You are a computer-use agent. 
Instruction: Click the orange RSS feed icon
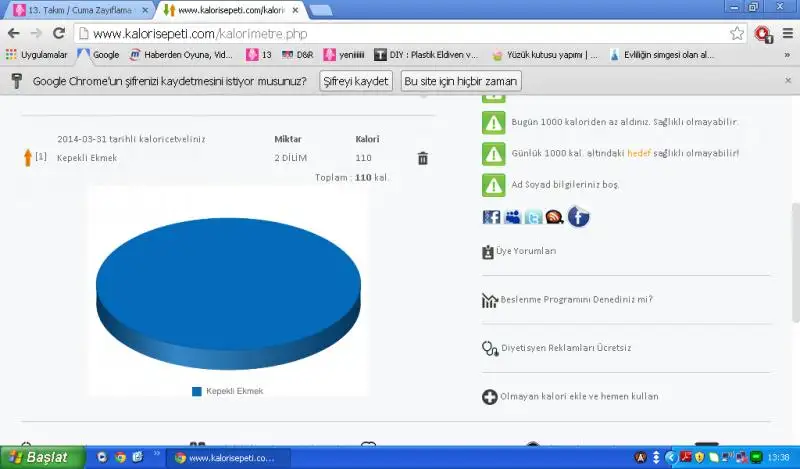point(555,217)
